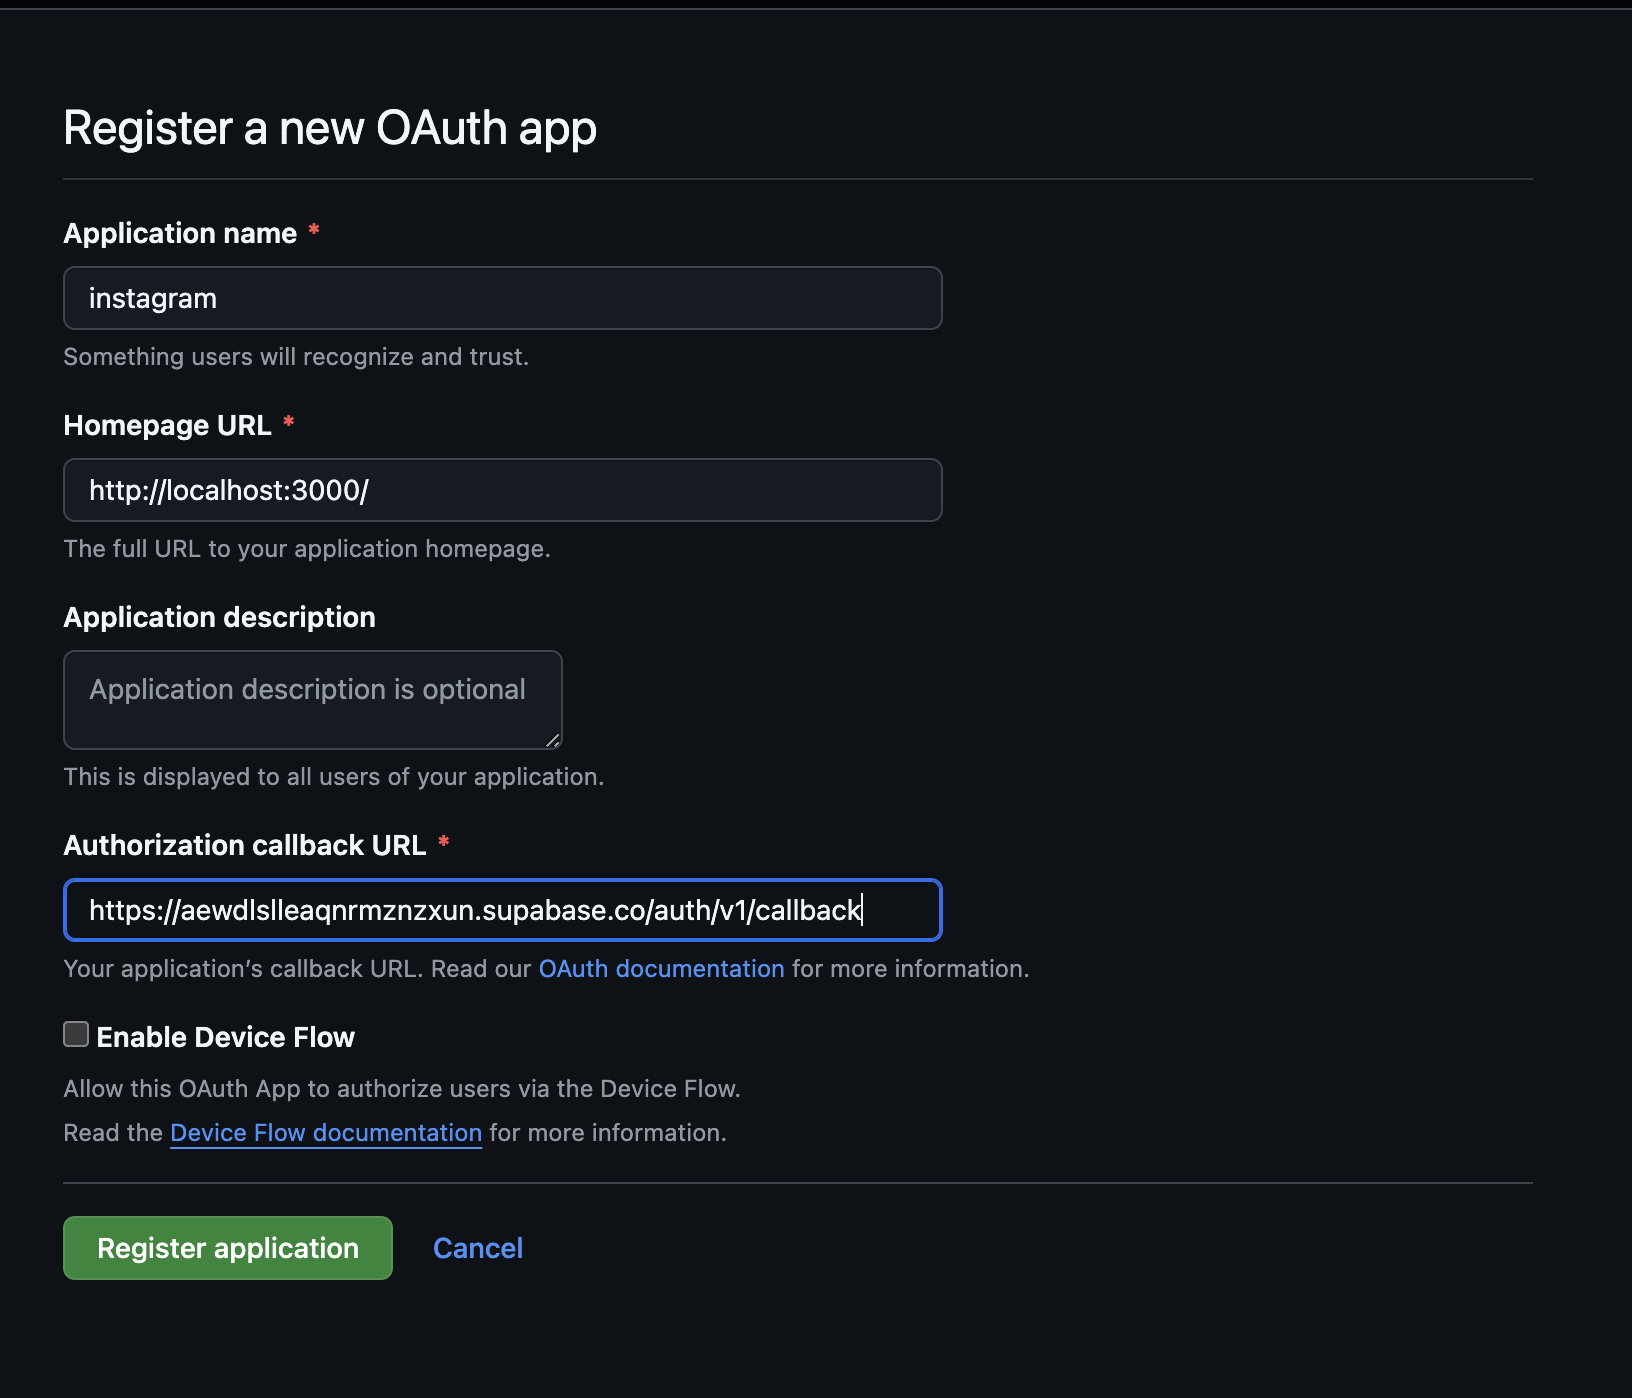Open the OAuth documentation link

coord(660,968)
